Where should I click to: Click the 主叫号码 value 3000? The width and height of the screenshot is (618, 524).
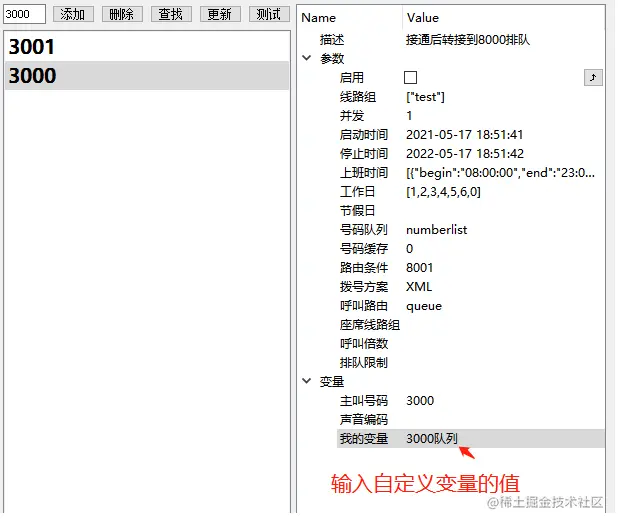click(420, 401)
